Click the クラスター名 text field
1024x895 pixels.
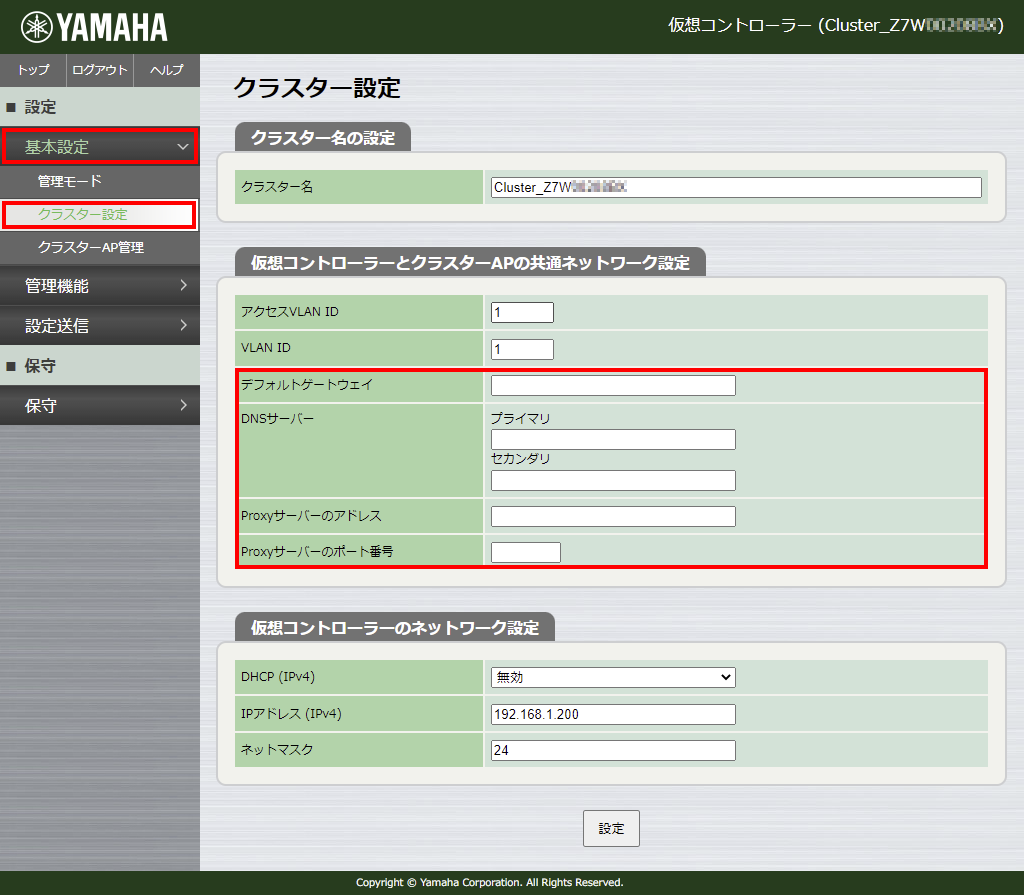(736, 188)
